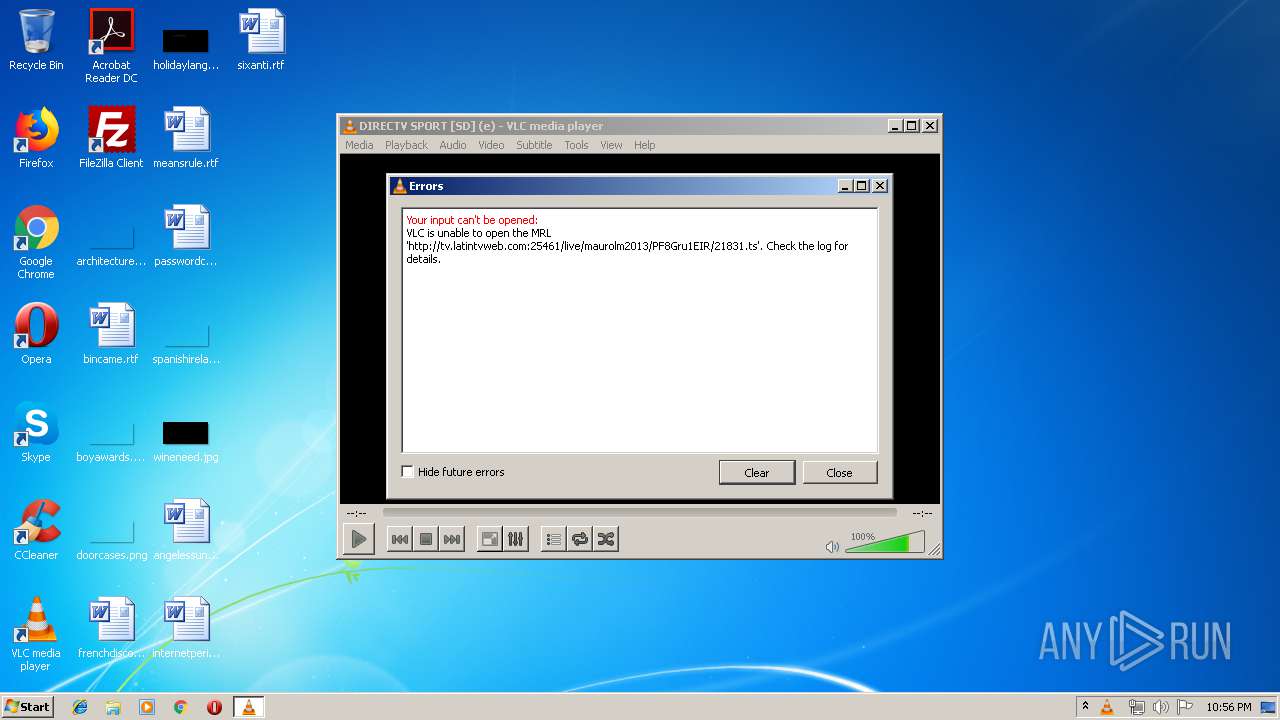Screen dimensions: 1280x720
Task: Open the Help menu in VLC
Action: coord(645,145)
